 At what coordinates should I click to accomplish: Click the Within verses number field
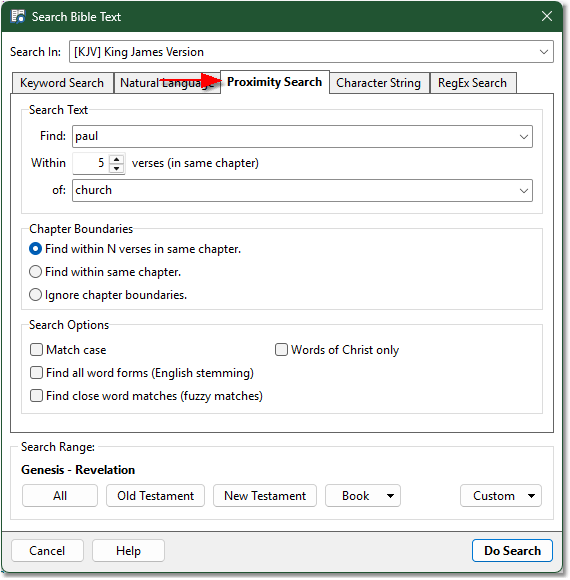point(91,163)
